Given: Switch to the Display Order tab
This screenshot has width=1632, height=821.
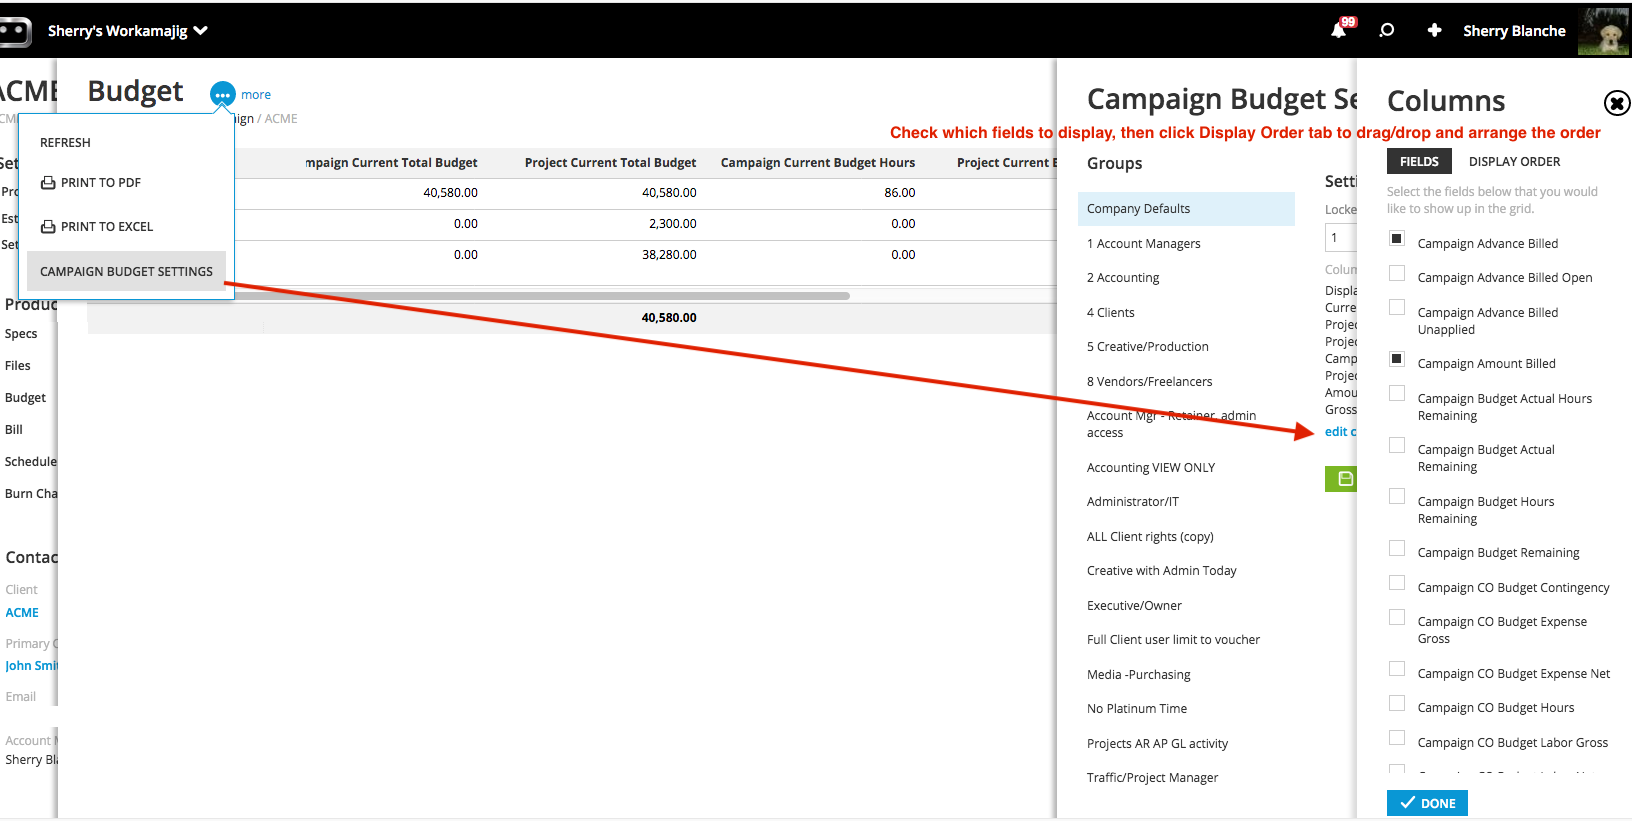Looking at the screenshot, I should (1514, 161).
